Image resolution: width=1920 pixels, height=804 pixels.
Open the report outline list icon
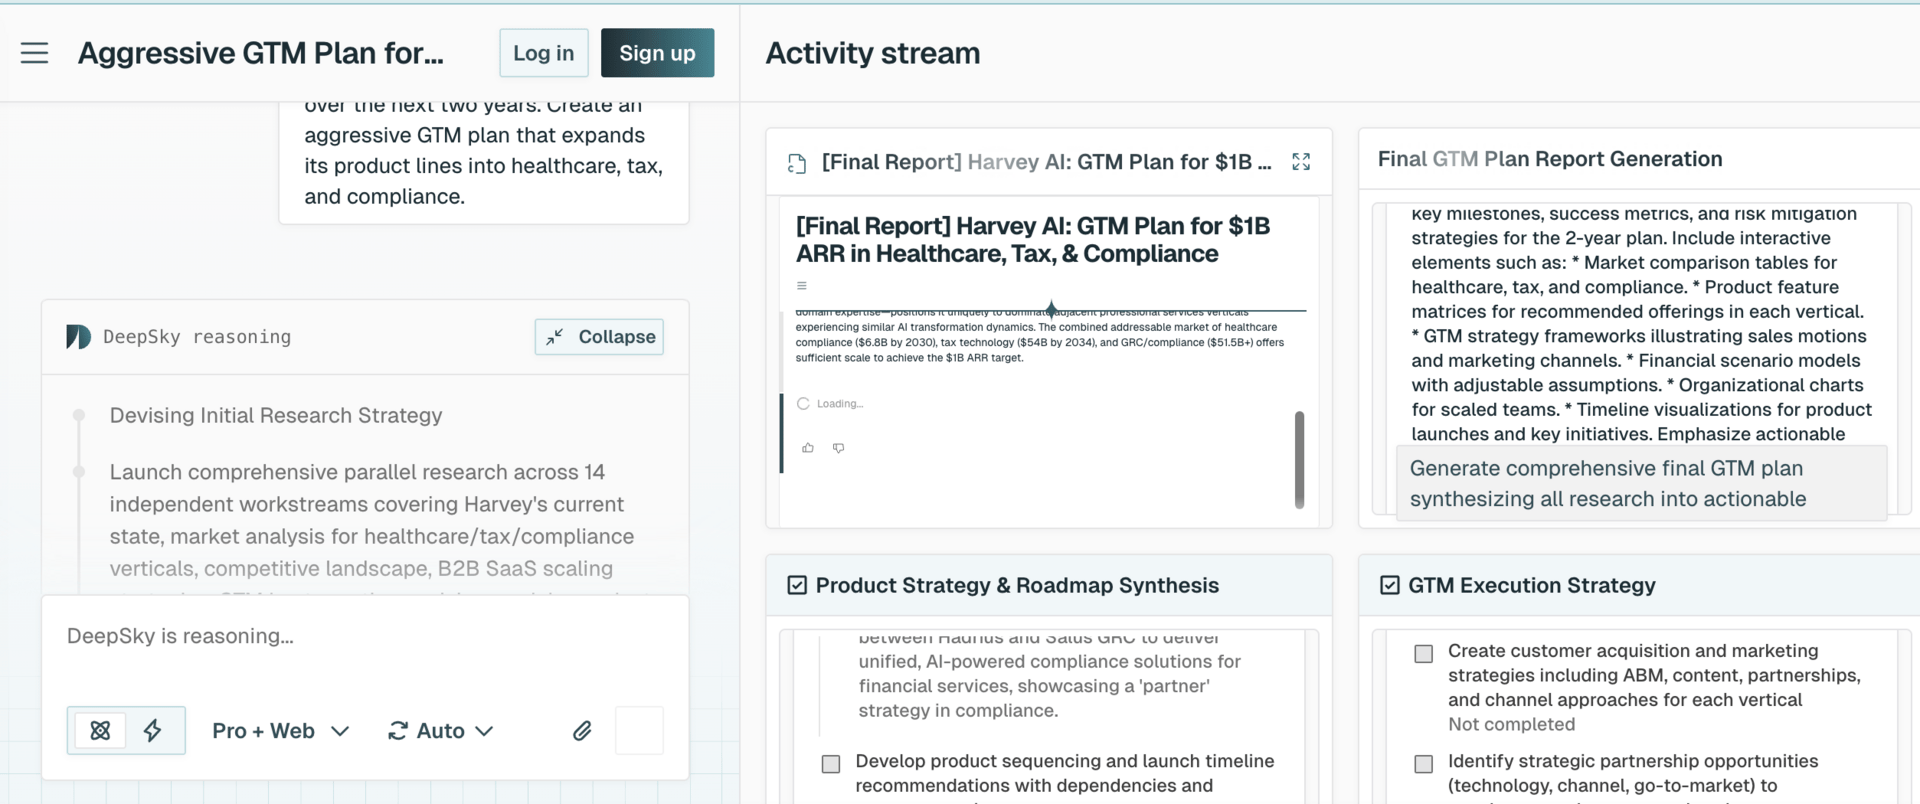[802, 286]
